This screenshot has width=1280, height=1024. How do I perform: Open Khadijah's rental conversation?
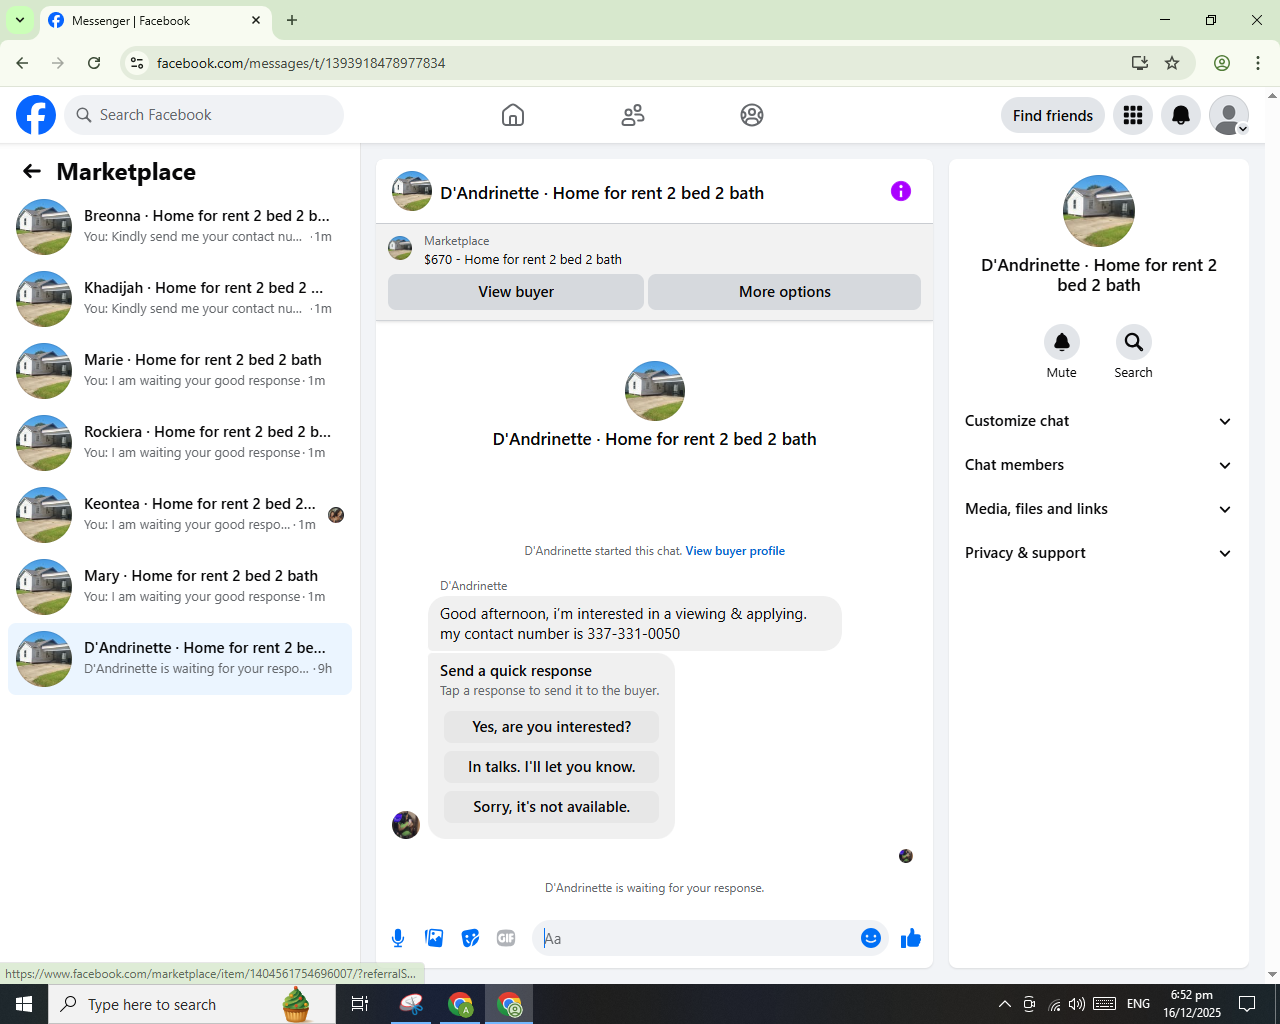tap(180, 299)
